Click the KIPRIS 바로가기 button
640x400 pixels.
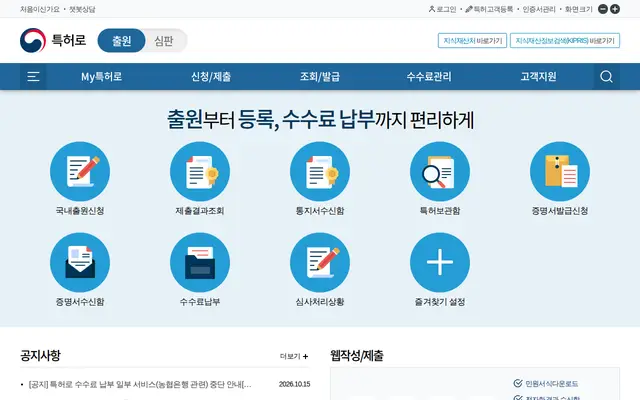[x=565, y=40]
